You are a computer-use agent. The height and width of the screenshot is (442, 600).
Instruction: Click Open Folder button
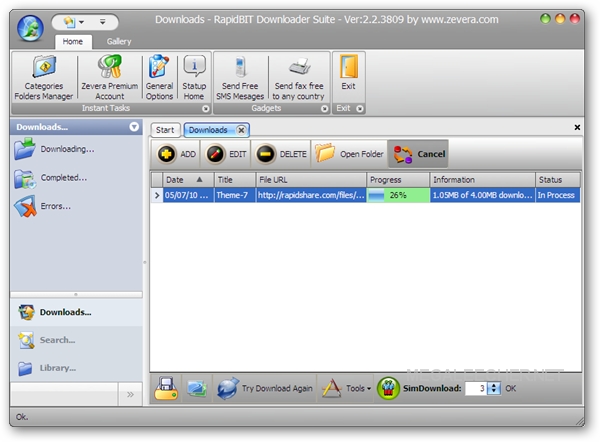tap(349, 154)
